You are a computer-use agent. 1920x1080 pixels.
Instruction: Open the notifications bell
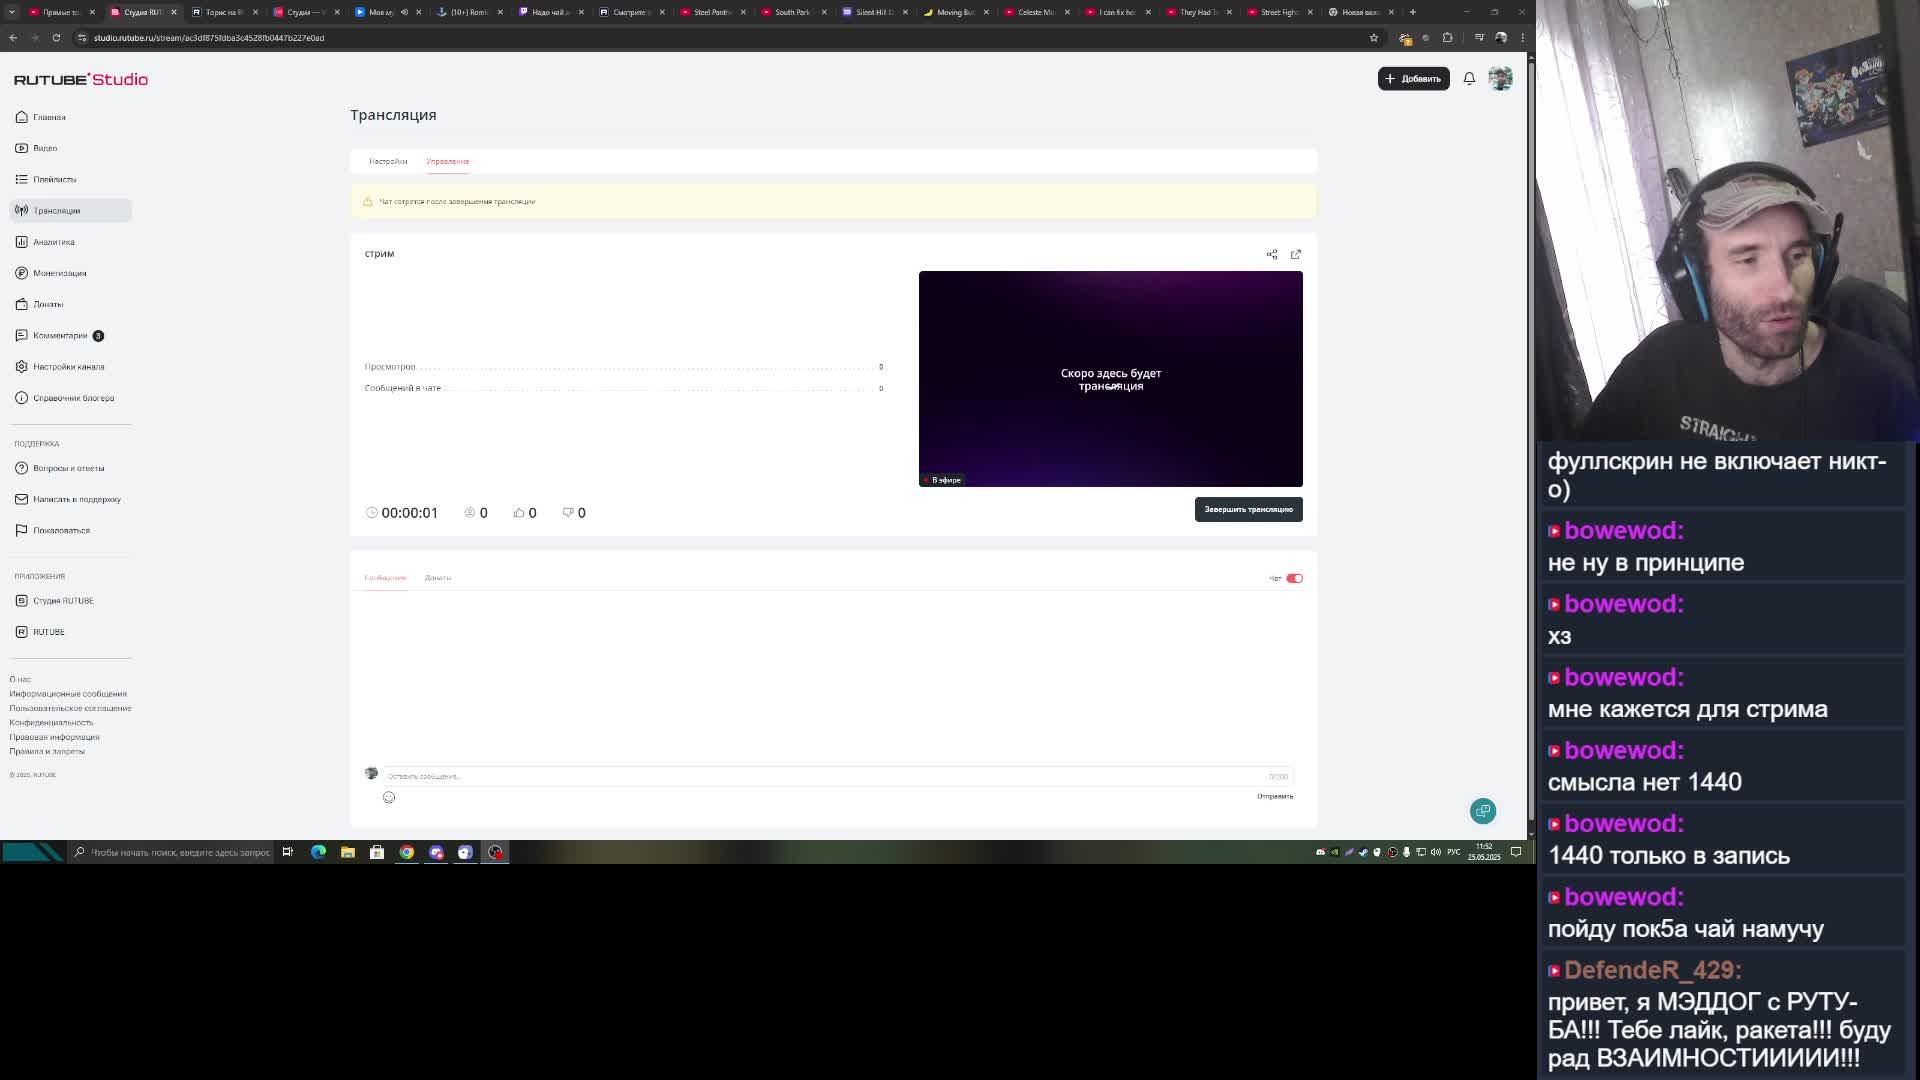coord(1469,78)
